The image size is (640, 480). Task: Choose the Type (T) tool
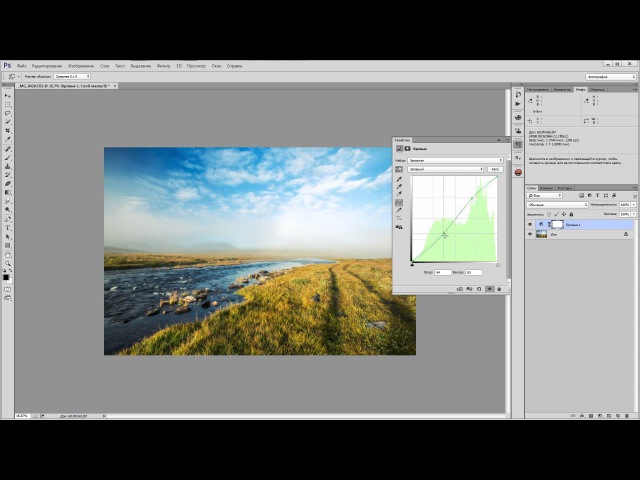(8, 227)
